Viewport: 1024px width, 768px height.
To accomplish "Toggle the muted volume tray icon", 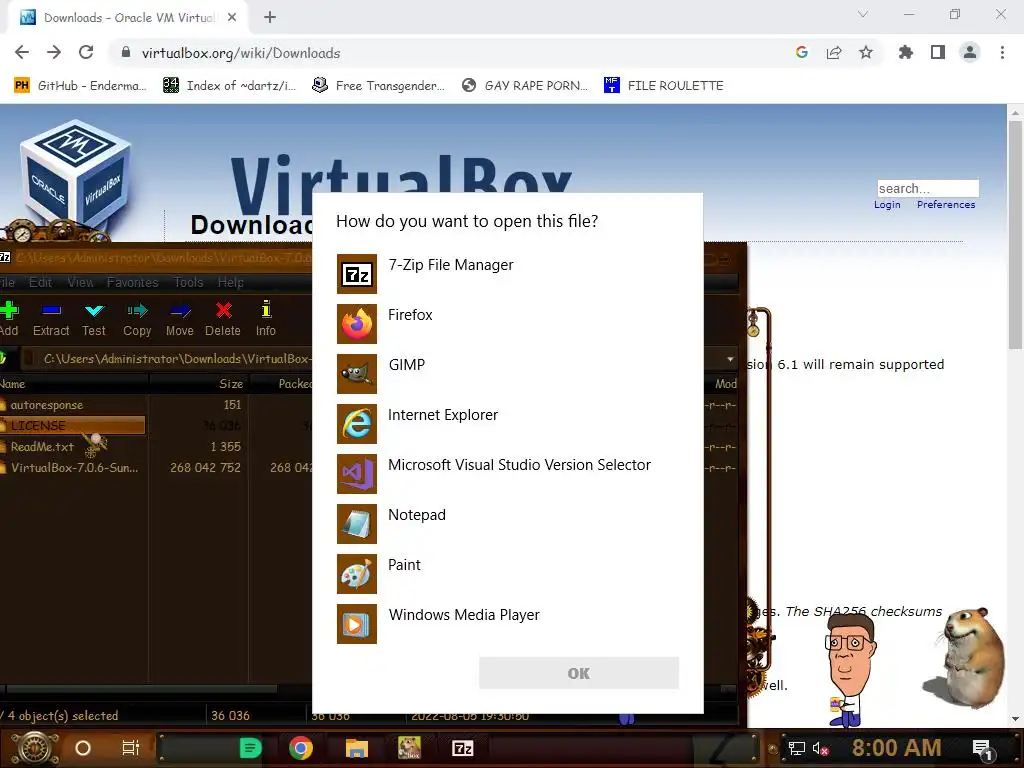I will pos(820,748).
